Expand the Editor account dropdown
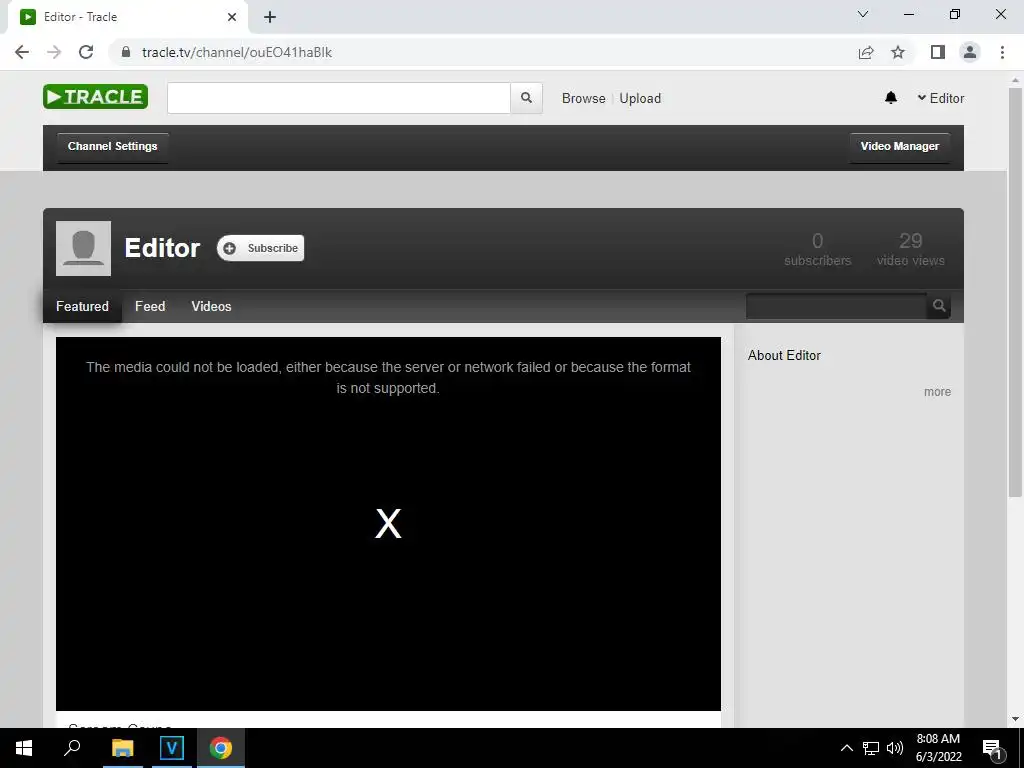This screenshot has width=1024, height=768. [940, 98]
